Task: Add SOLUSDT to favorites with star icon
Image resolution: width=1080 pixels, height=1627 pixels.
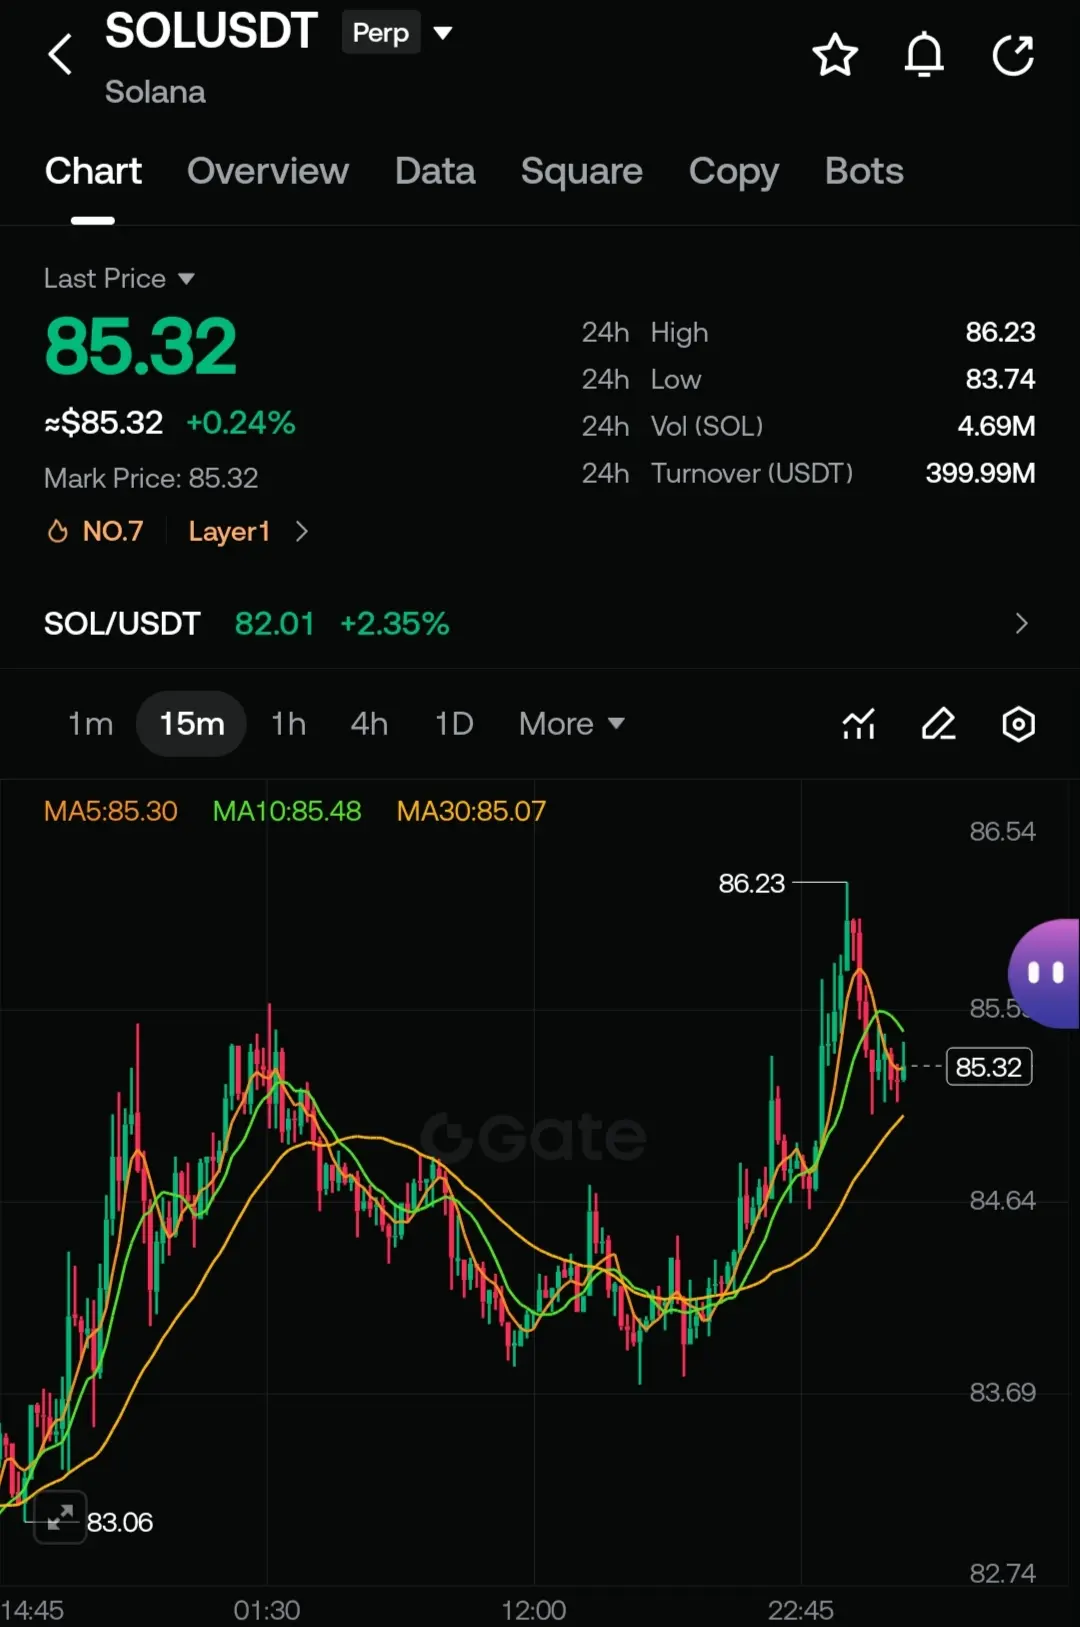Action: pyautogui.click(x=835, y=55)
